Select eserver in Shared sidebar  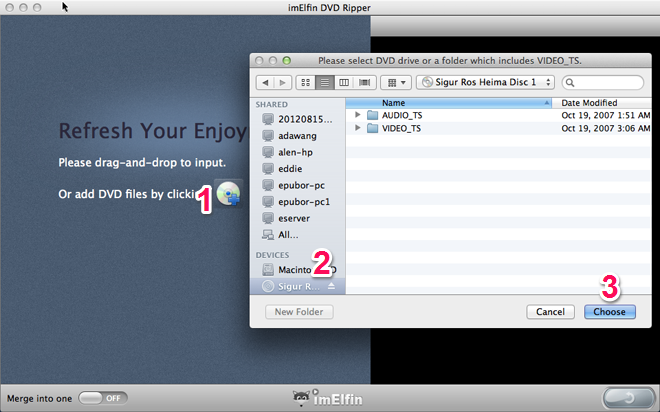click(297, 218)
